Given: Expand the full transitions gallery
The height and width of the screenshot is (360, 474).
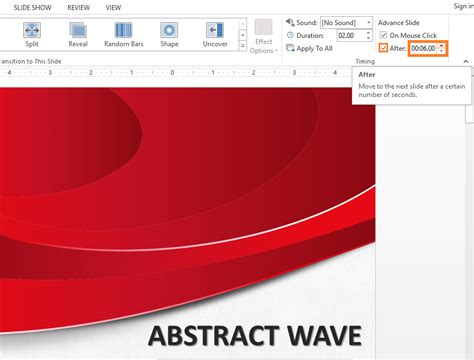Looking at the screenshot, I should pyautogui.click(x=243, y=46).
